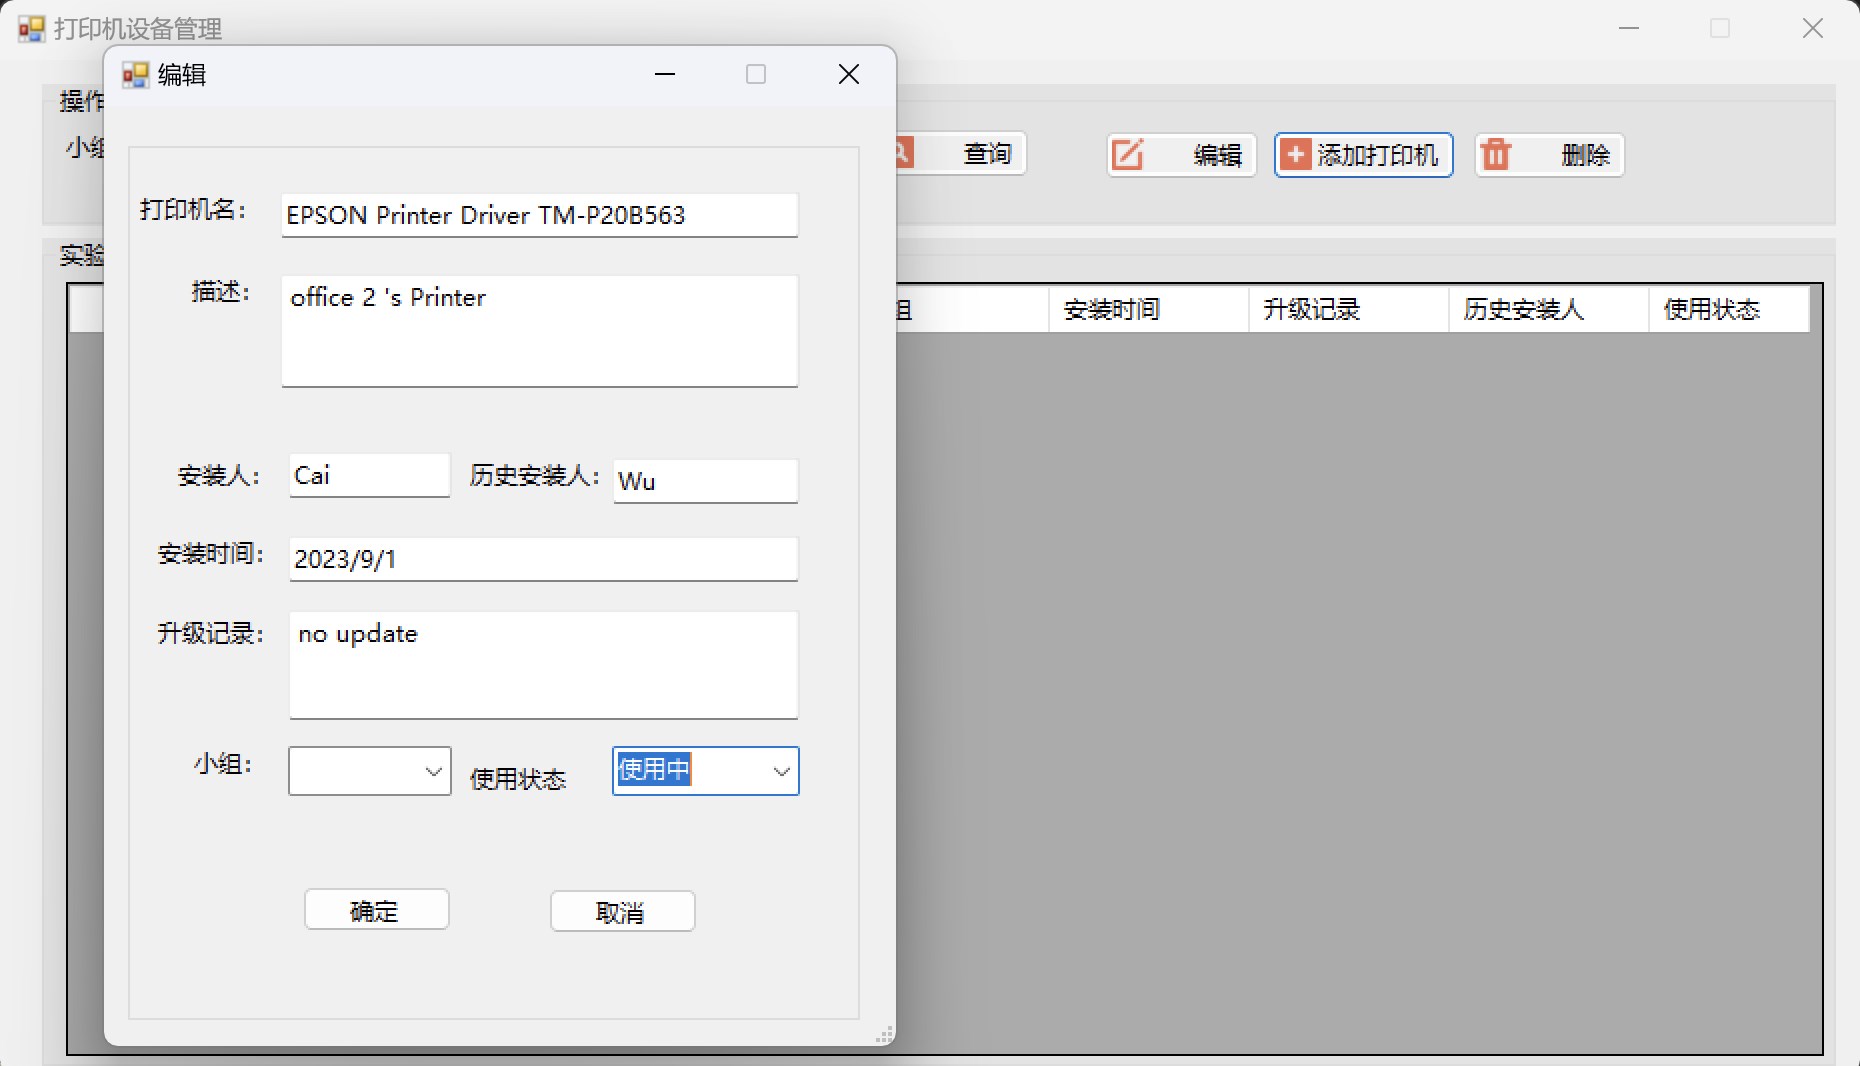
Task: Click the pencil icon on the 编辑 button
Action: click(1129, 155)
